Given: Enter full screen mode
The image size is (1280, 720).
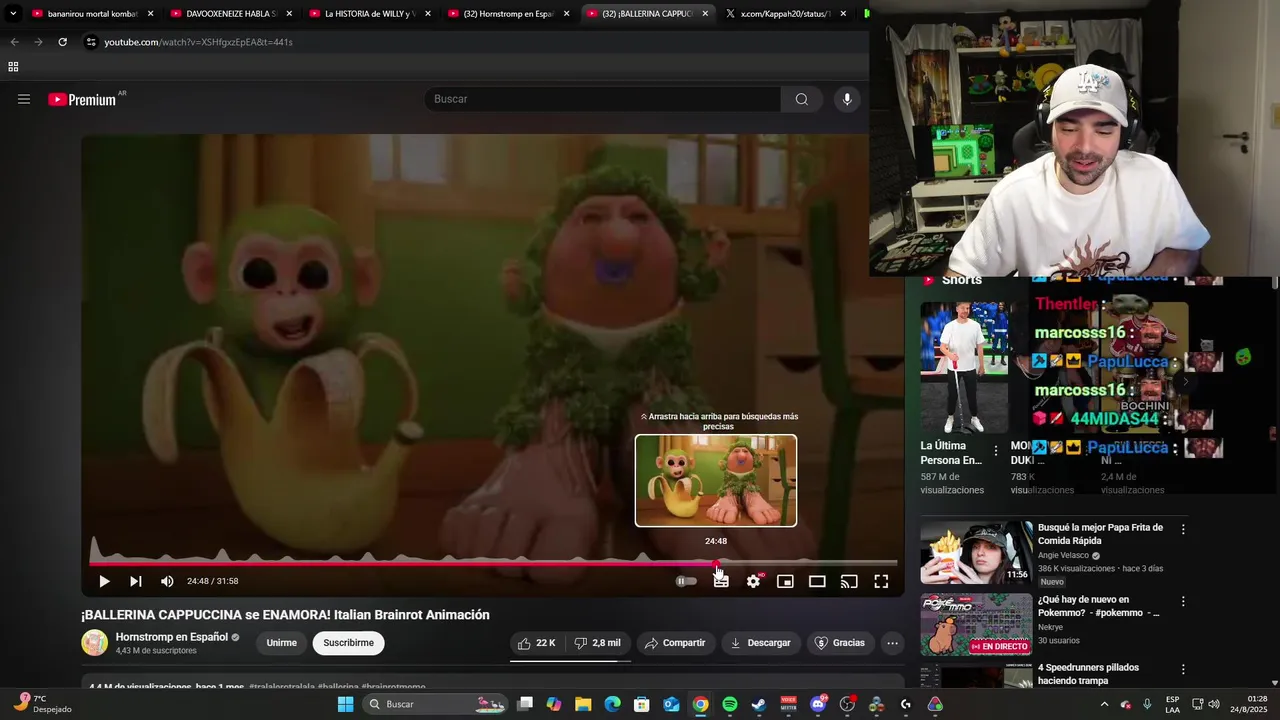Looking at the screenshot, I should click(x=881, y=581).
